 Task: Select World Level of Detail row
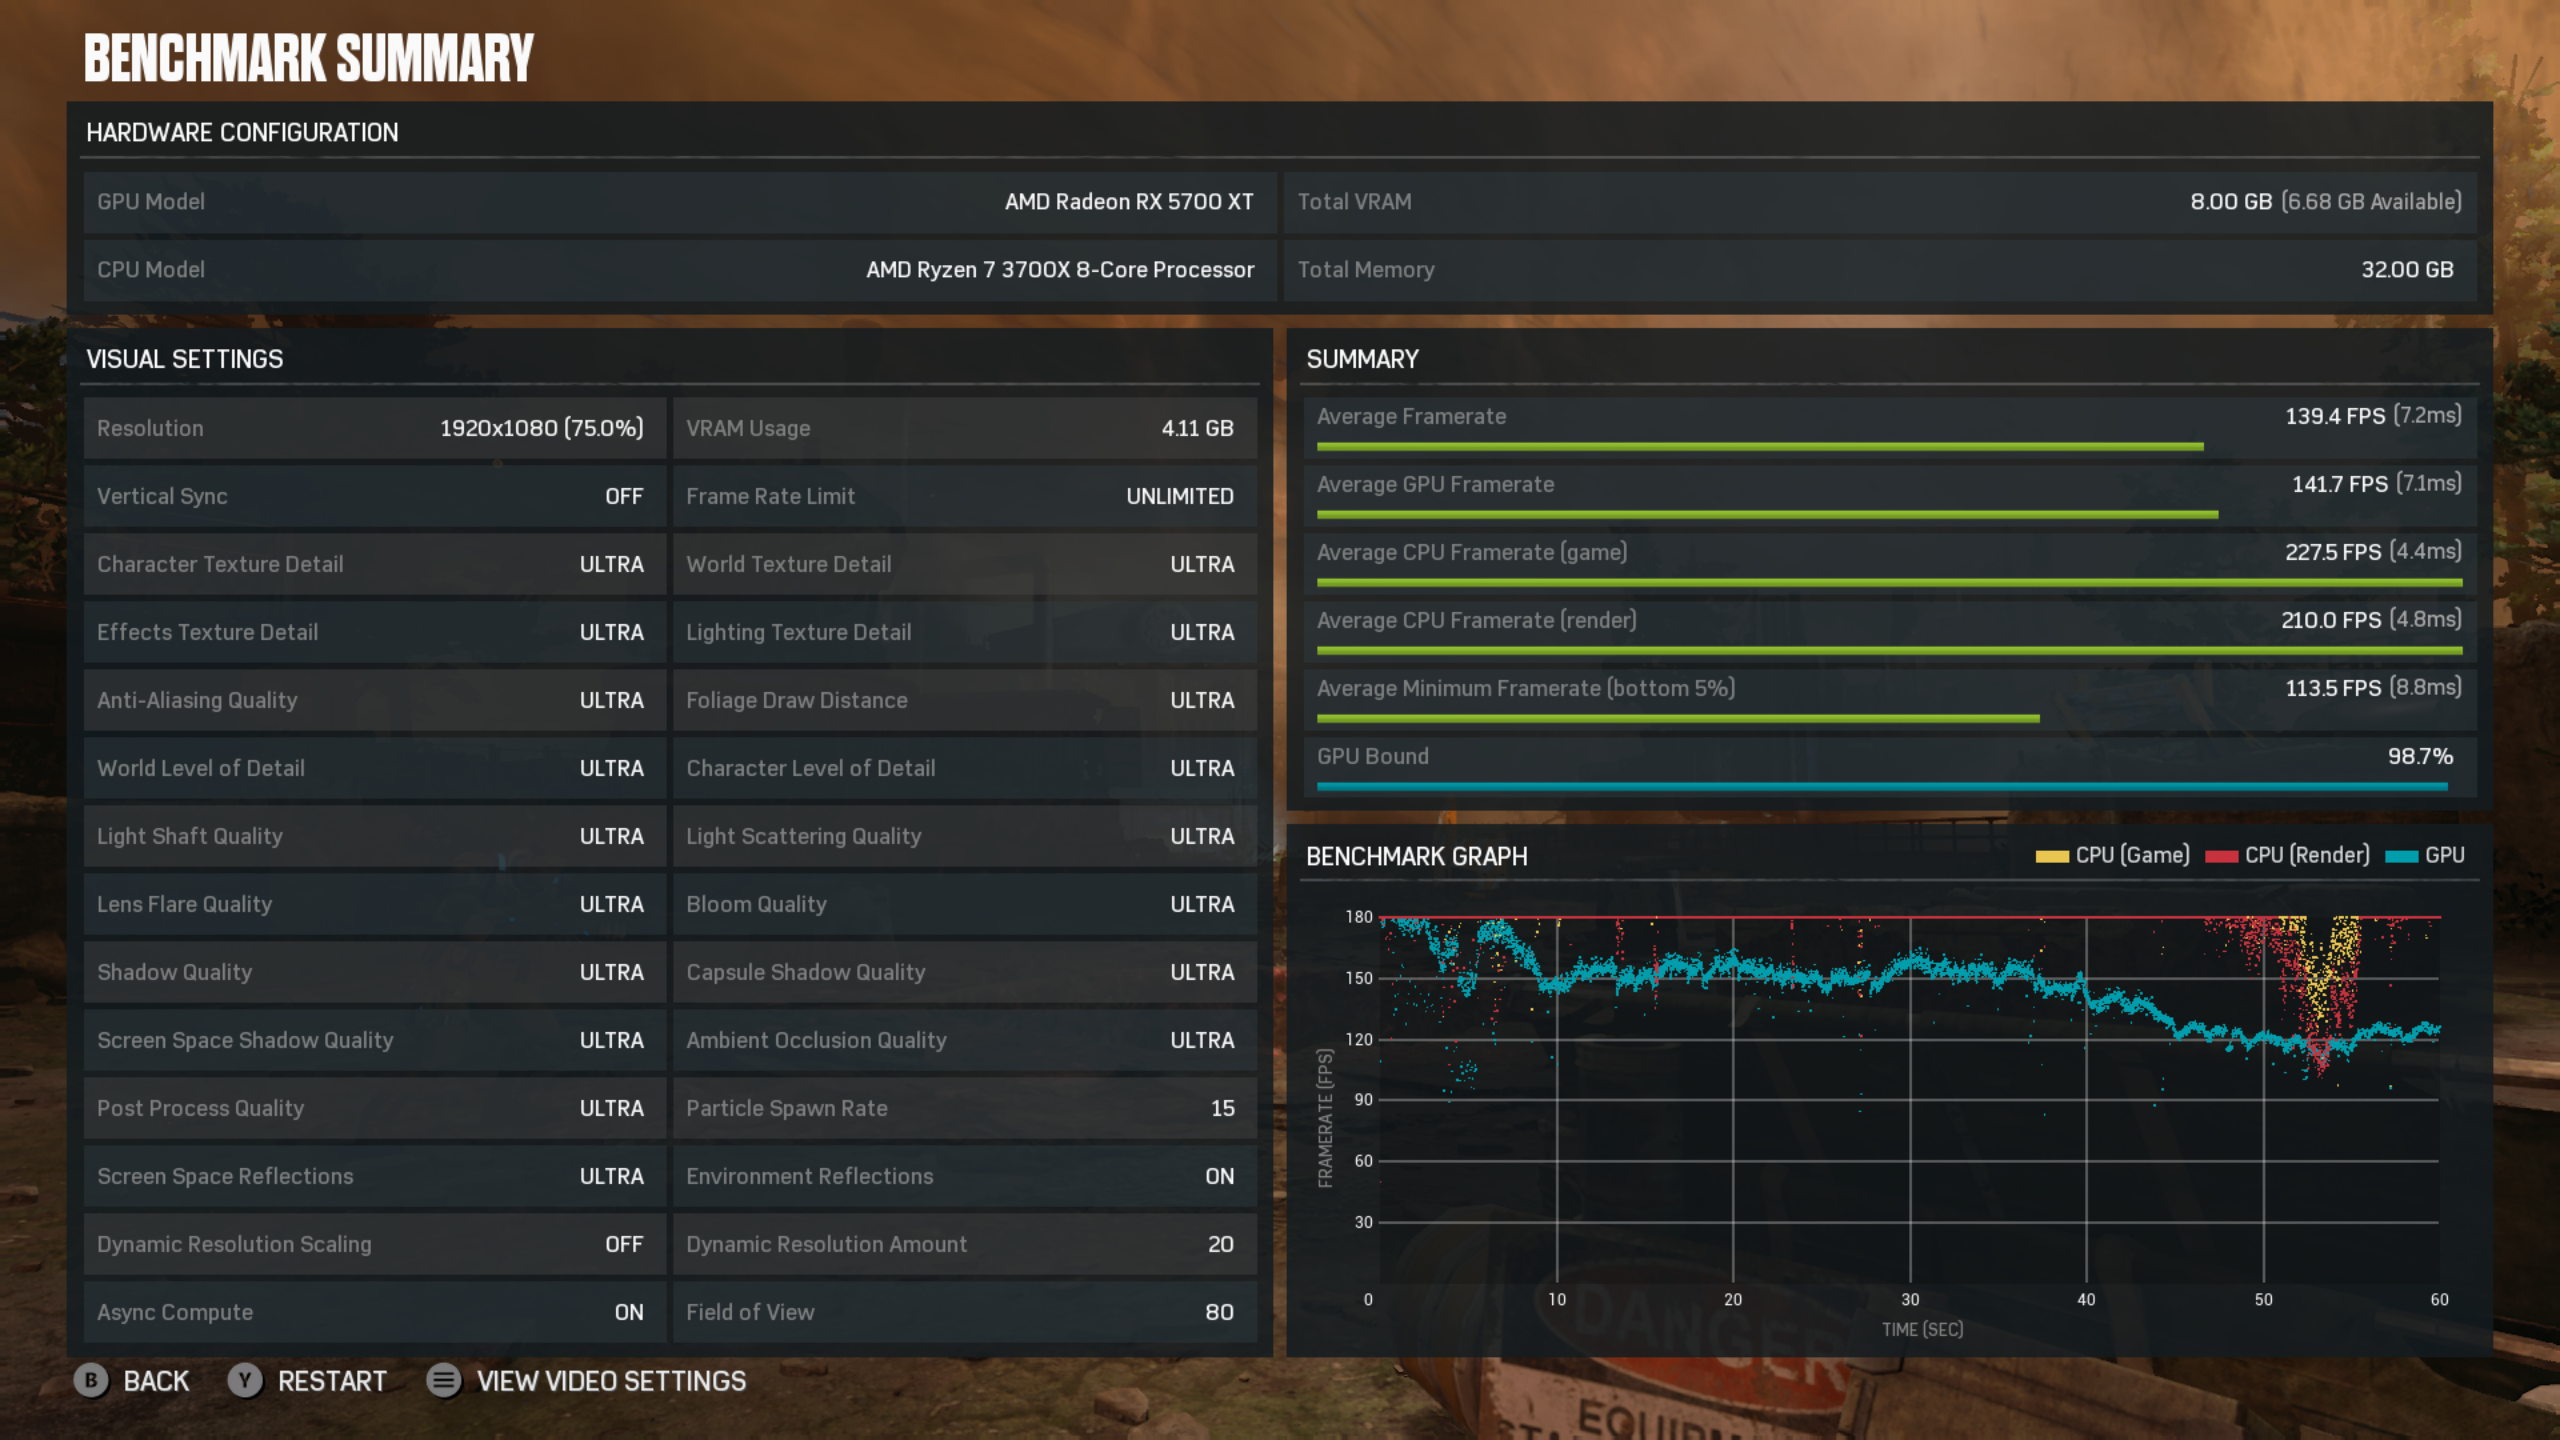click(x=375, y=768)
